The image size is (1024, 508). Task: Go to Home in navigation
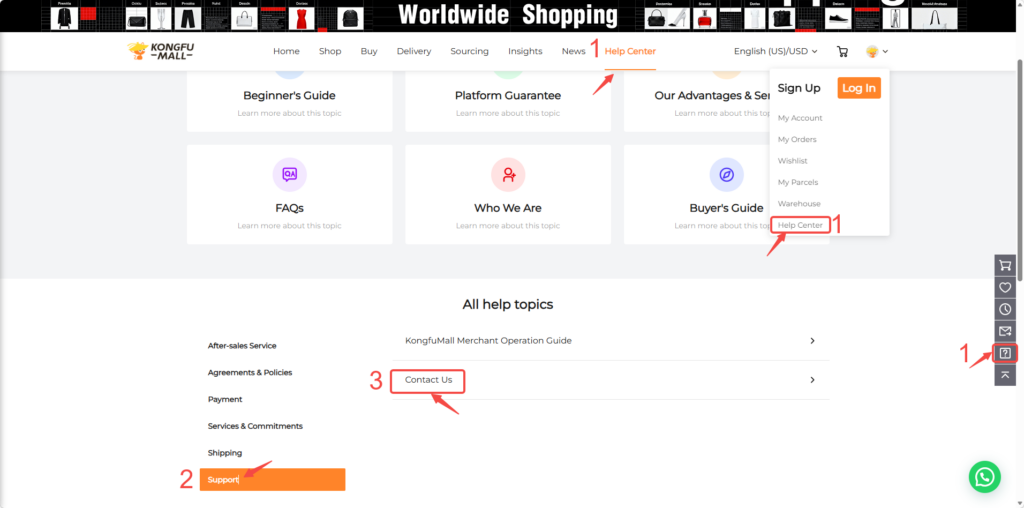click(x=286, y=52)
